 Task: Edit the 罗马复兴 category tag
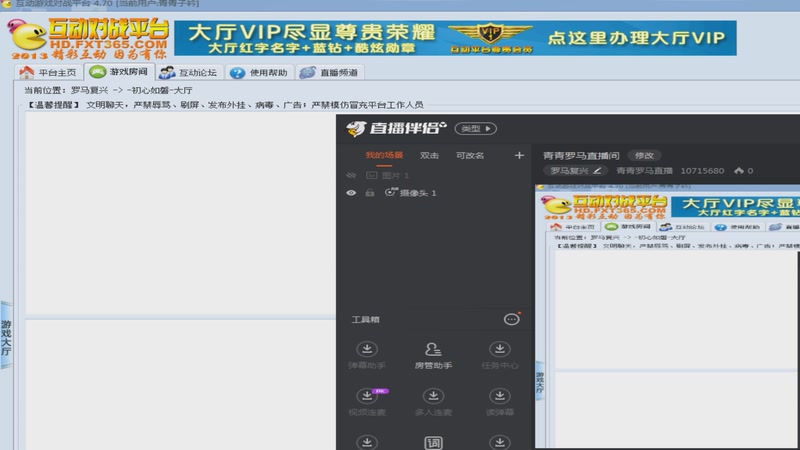[x=575, y=171]
